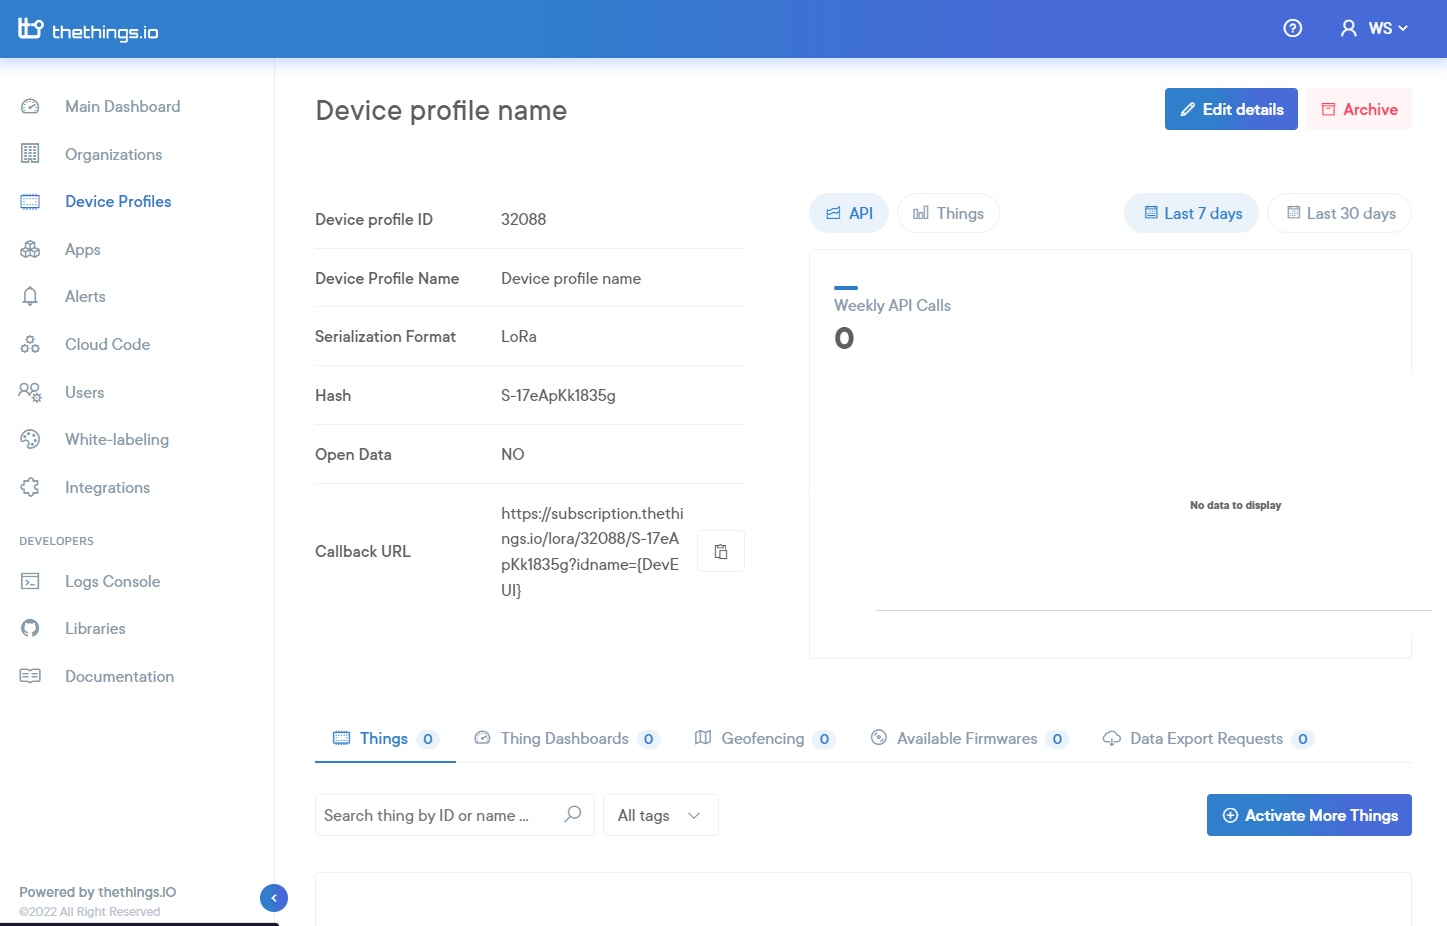Screen dimensions: 1447x926
Task: Click the Serialization Format value LoRa
Action: (519, 336)
